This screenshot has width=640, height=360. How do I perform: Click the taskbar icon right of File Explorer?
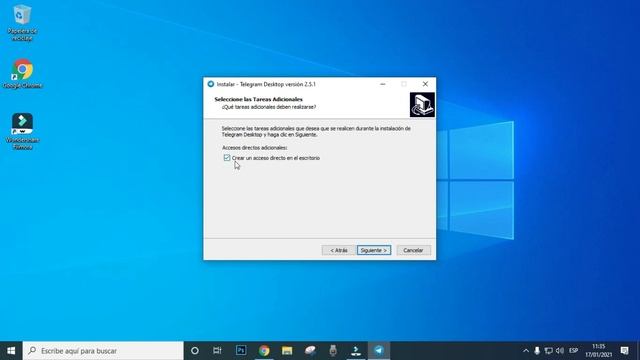click(x=310, y=351)
